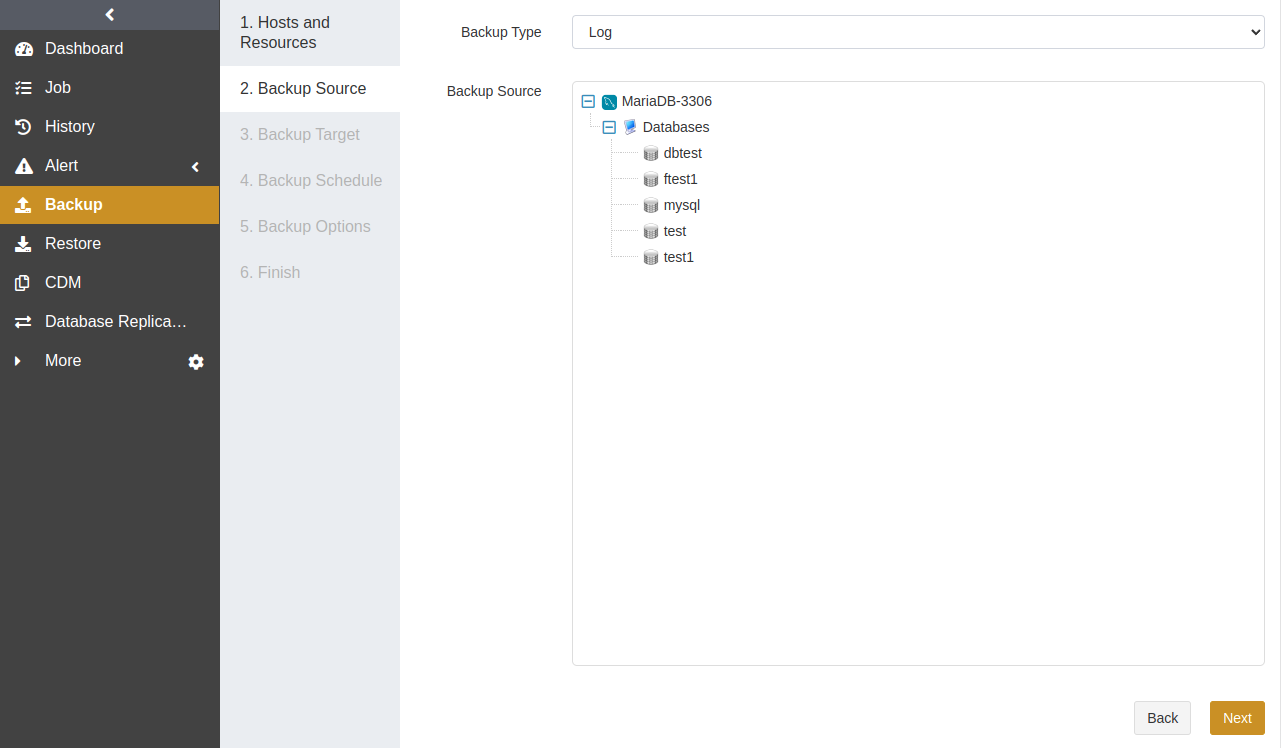This screenshot has height=748, width=1281.
Task: Go to step 1 Hosts and Resources
Action: point(310,33)
